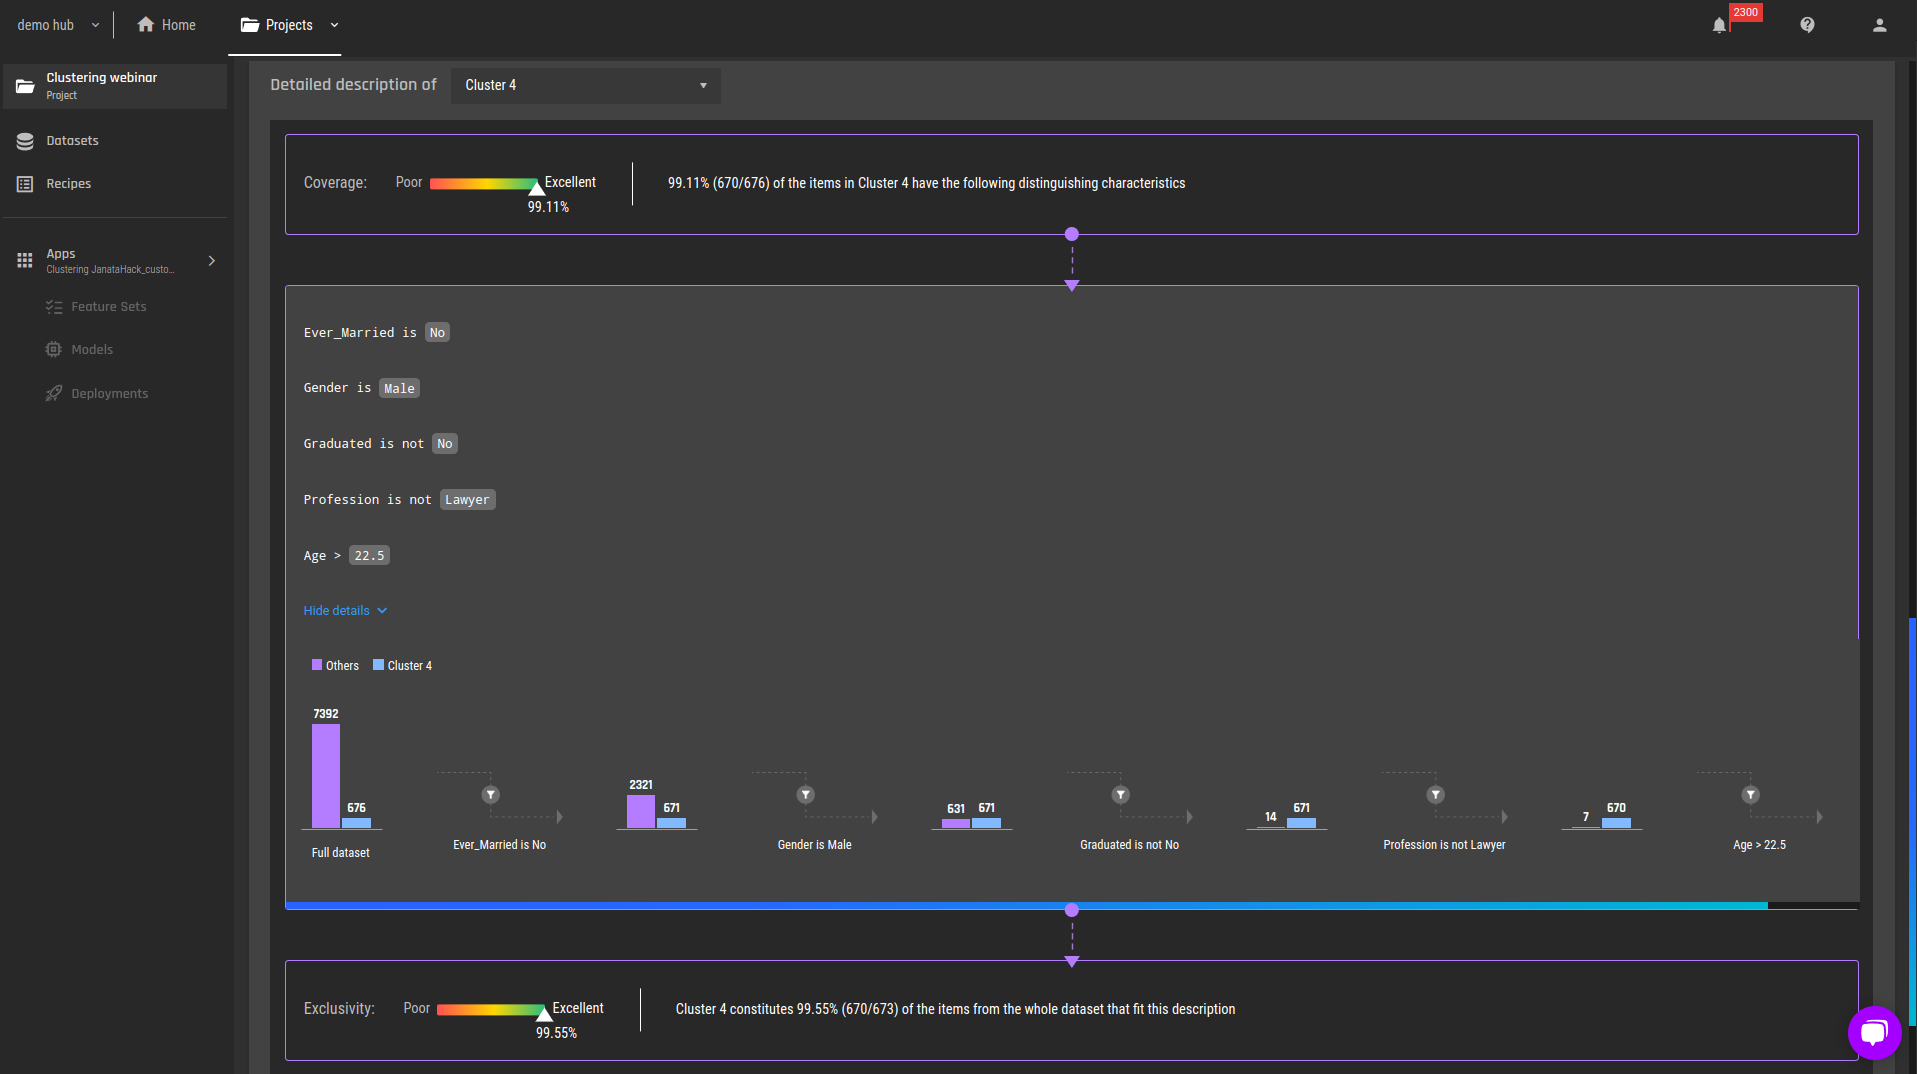Click the Coverage 99.11% description text
This screenshot has width=1917, height=1074.
(926, 183)
